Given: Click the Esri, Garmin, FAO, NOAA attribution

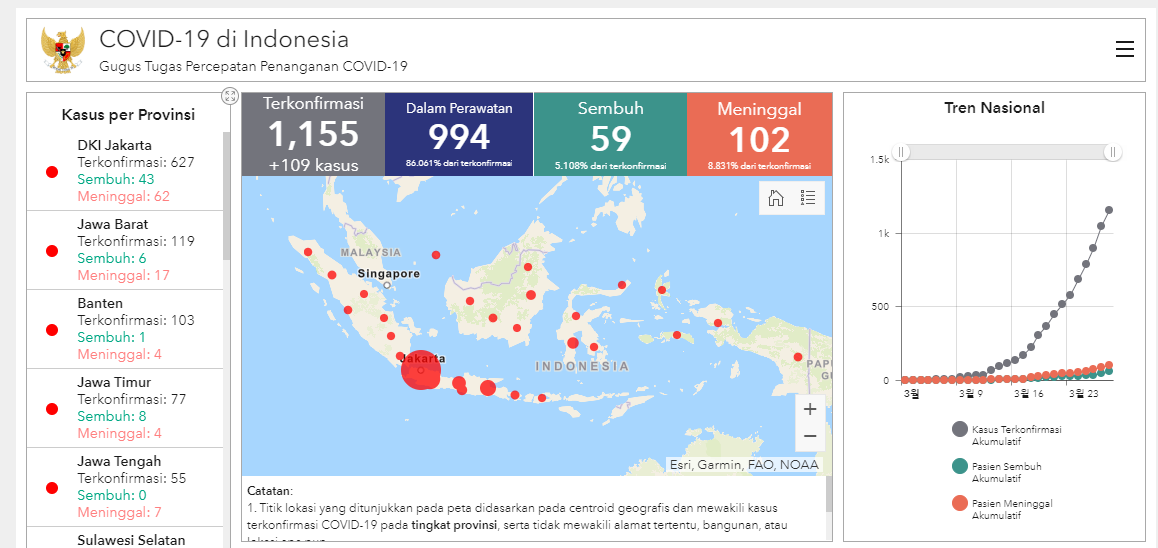Looking at the screenshot, I should pyautogui.click(x=744, y=465).
